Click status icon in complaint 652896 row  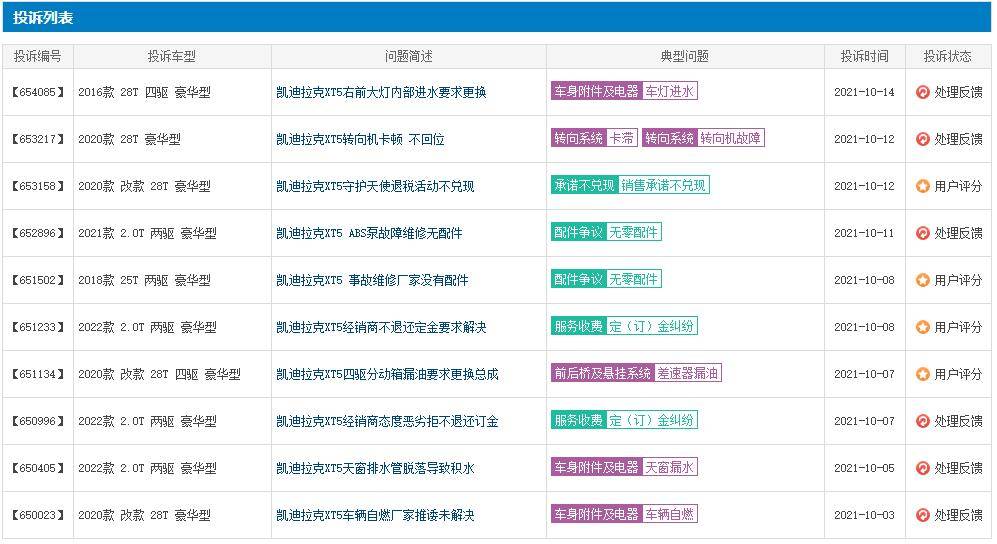pos(922,233)
